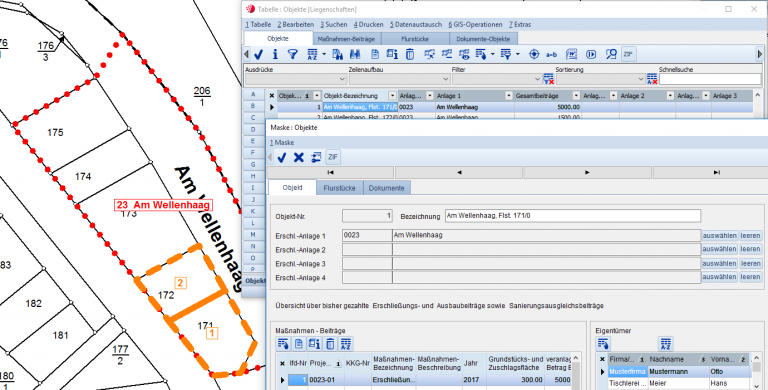Open the 7 Extras menu

click(x=520, y=24)
